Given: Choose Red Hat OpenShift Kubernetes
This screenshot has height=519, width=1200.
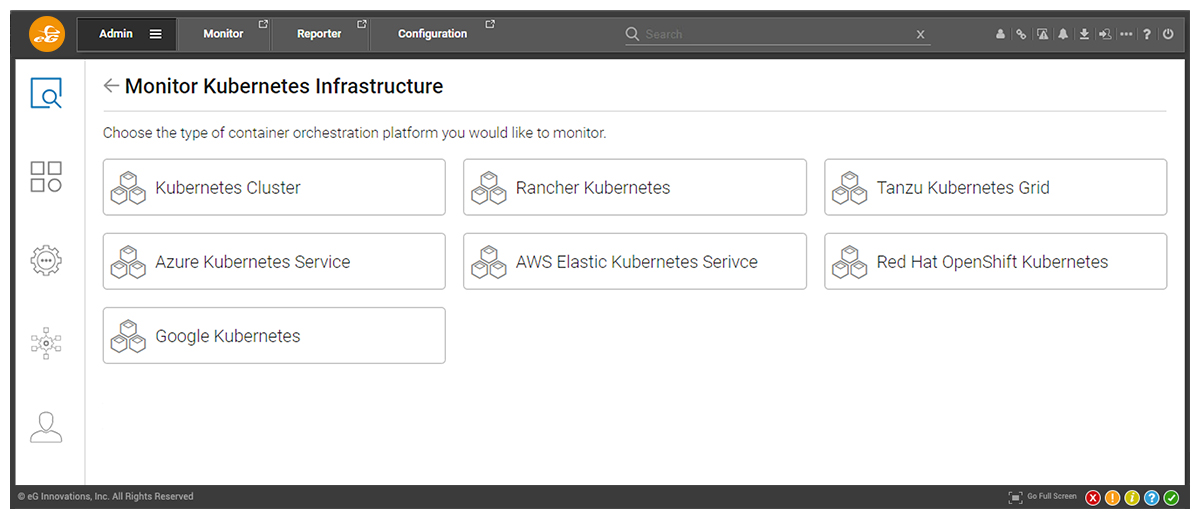Looking at the screenshot, I should click(995, 262).
